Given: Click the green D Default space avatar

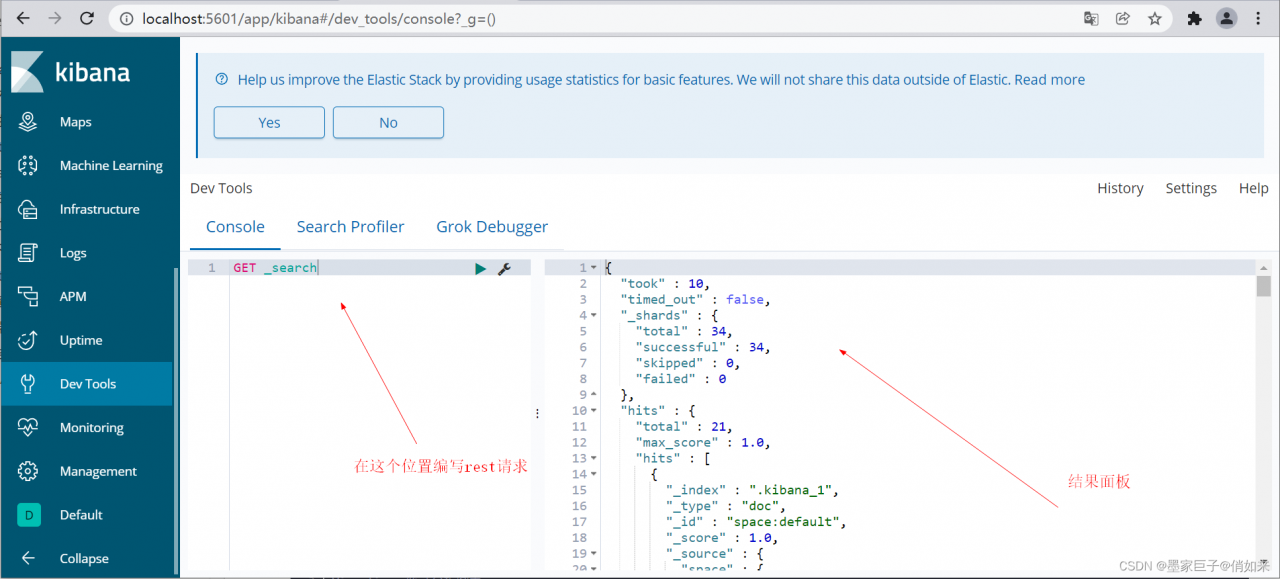Looking at the screenshot, I should point(28,515).
